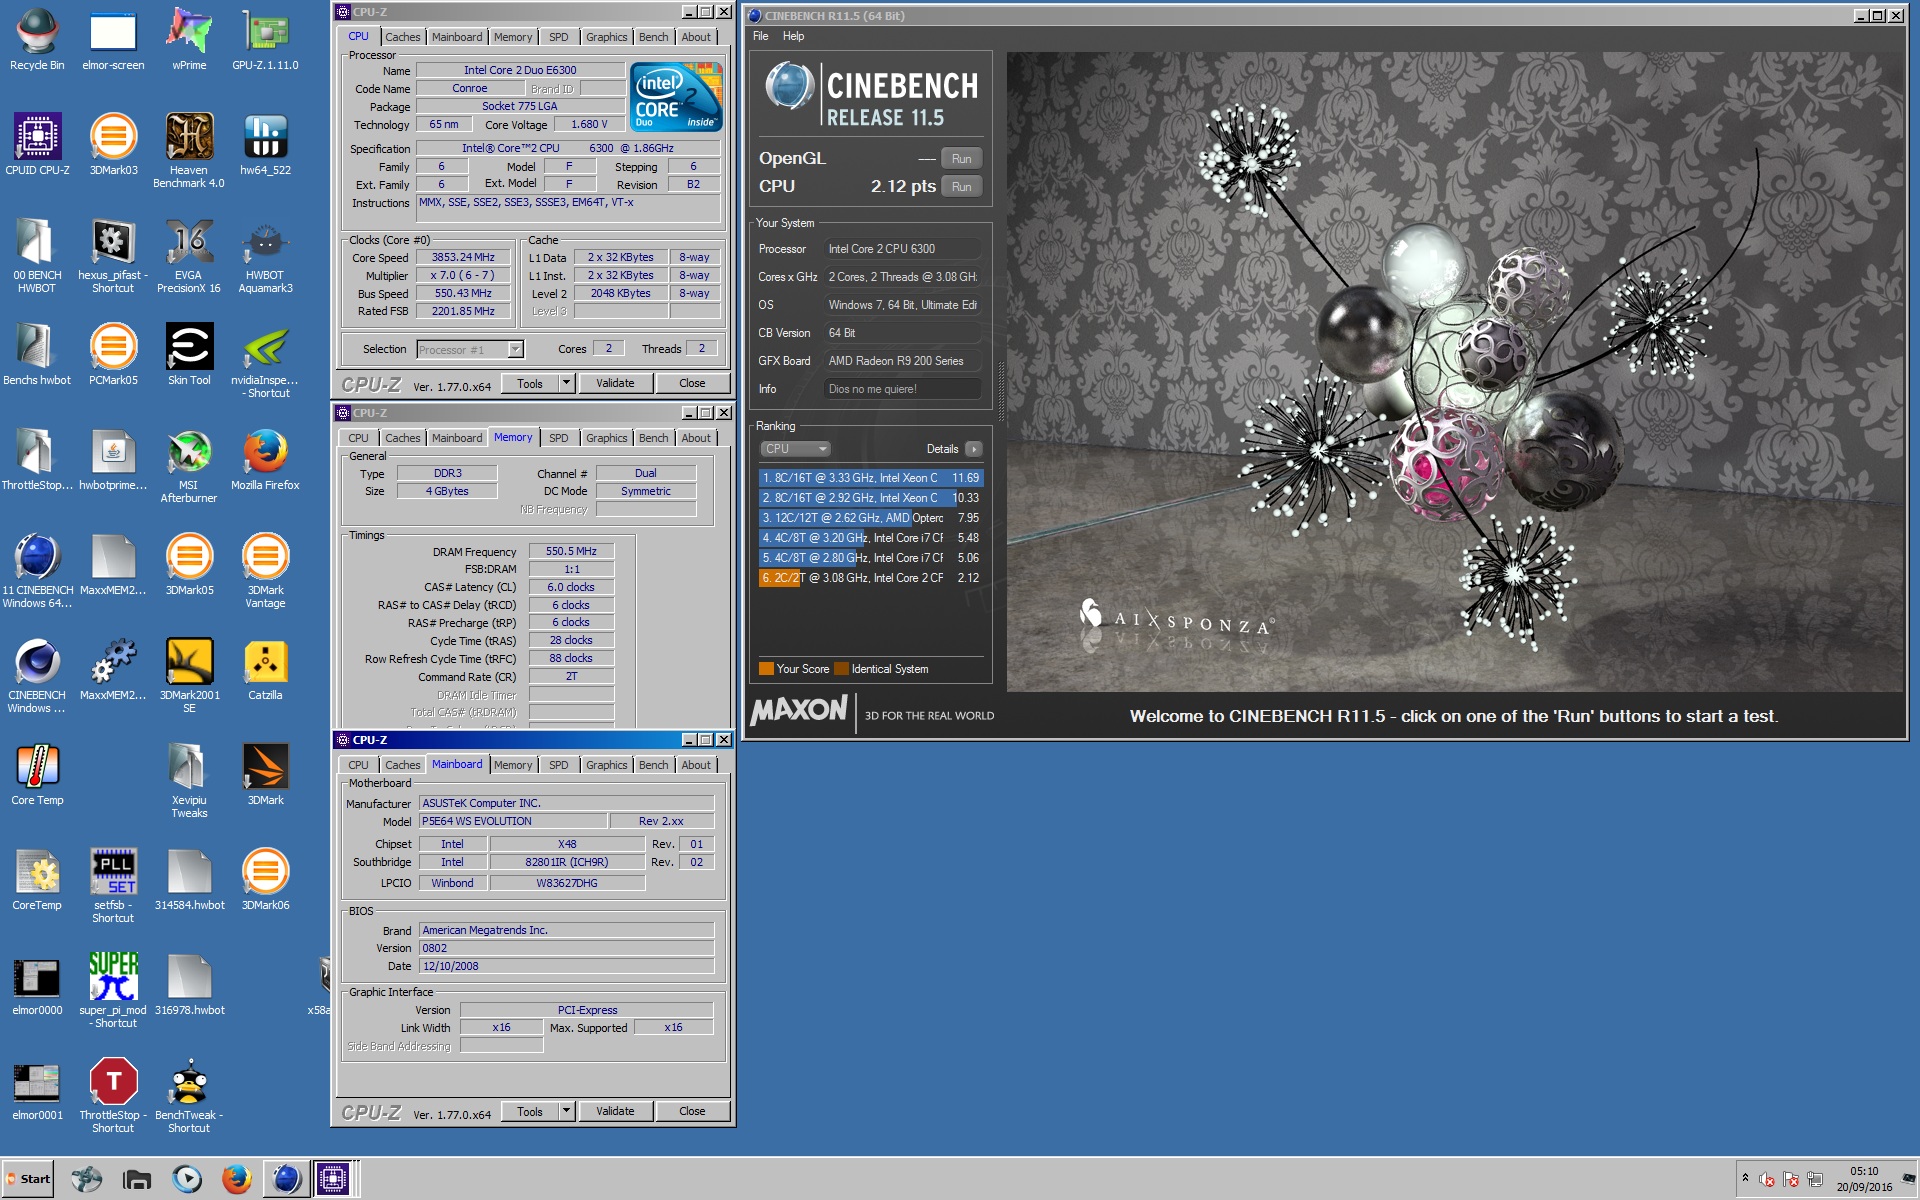
Task: Select ranking row 6 Intel Core 2 2.12
Action: (870, 578)
